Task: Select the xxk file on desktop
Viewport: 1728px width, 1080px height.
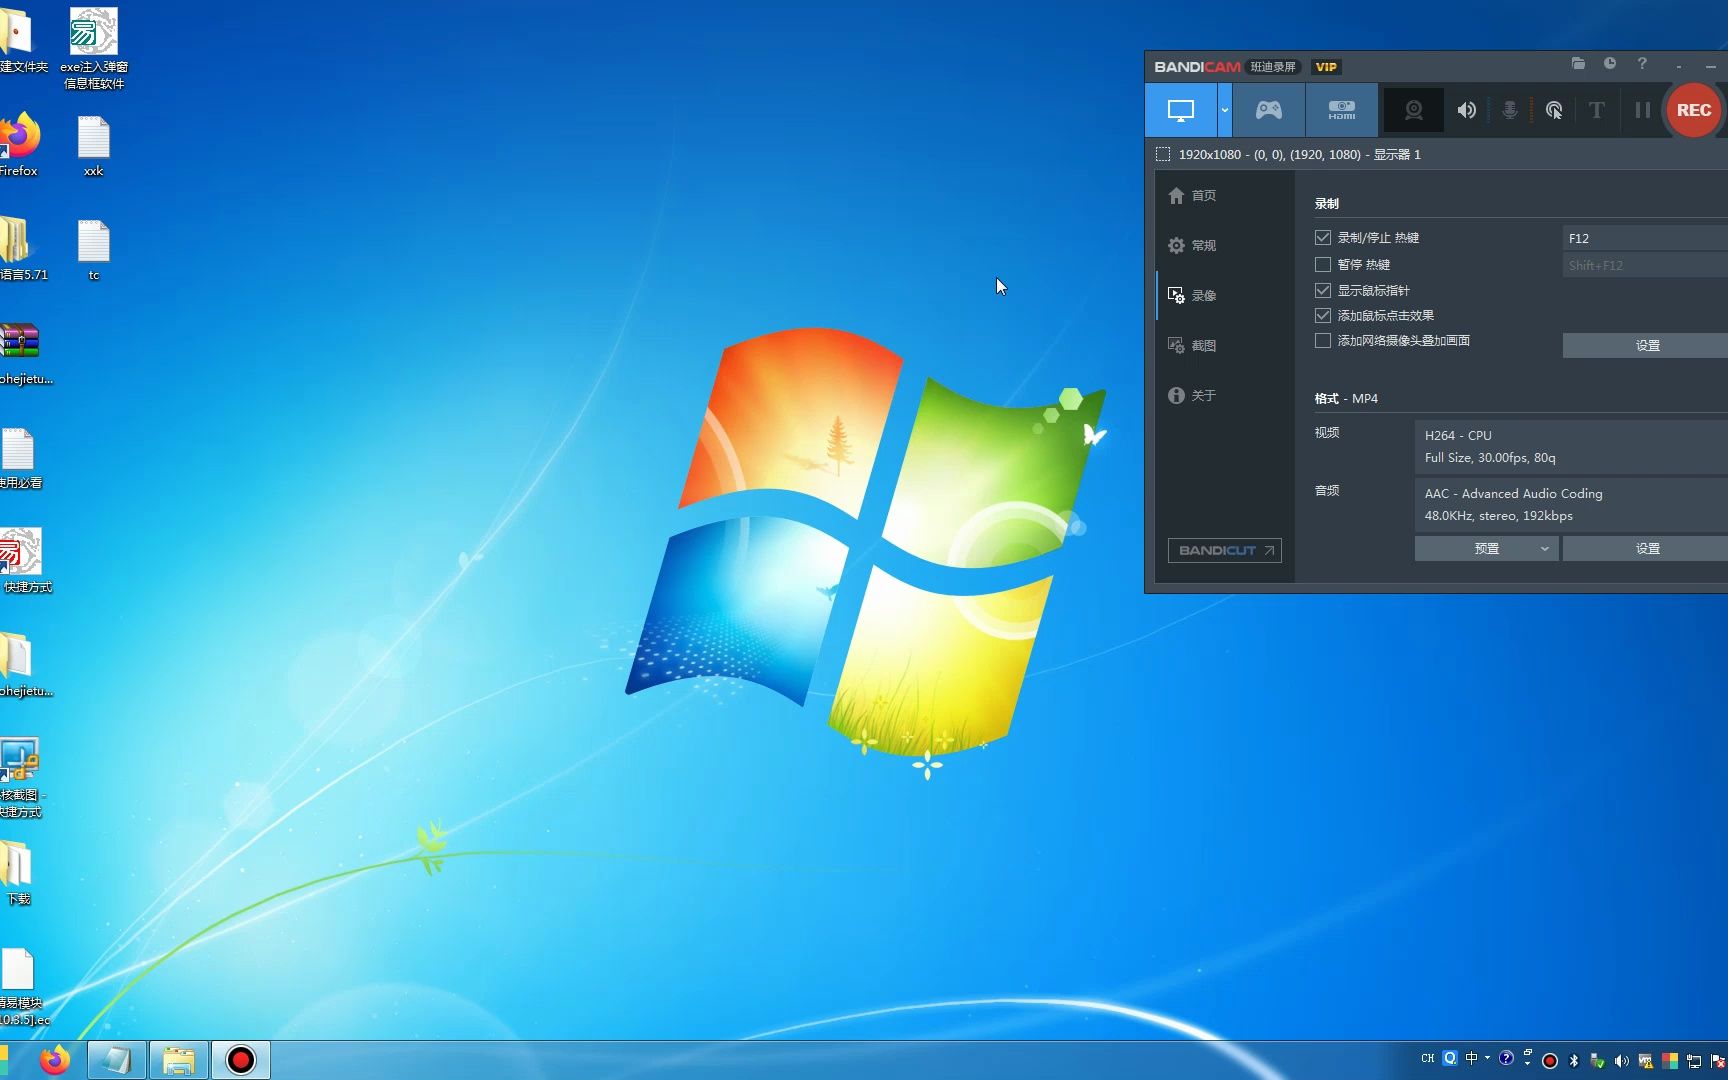Action: 94,147
